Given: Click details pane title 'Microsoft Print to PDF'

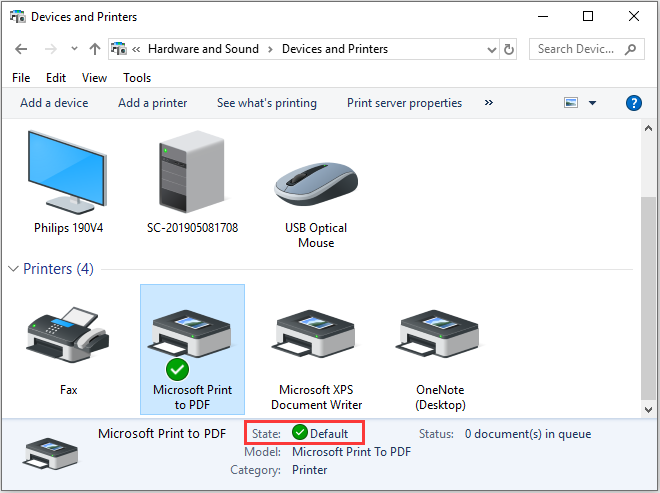Looking at the screenshot, I should tap(162, 433).
